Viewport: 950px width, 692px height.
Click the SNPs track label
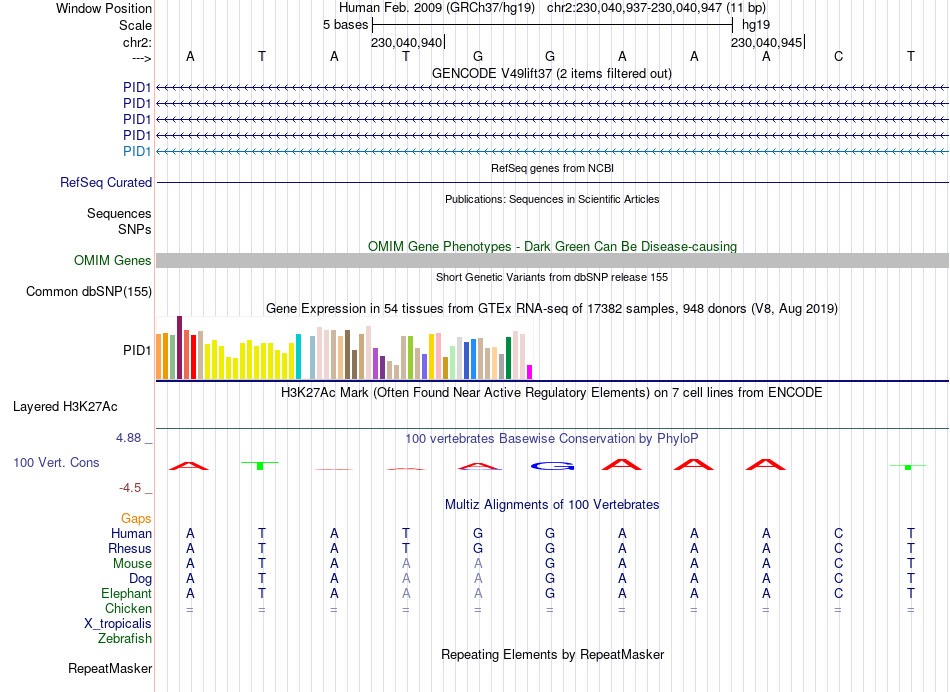(x=135, y=229)
